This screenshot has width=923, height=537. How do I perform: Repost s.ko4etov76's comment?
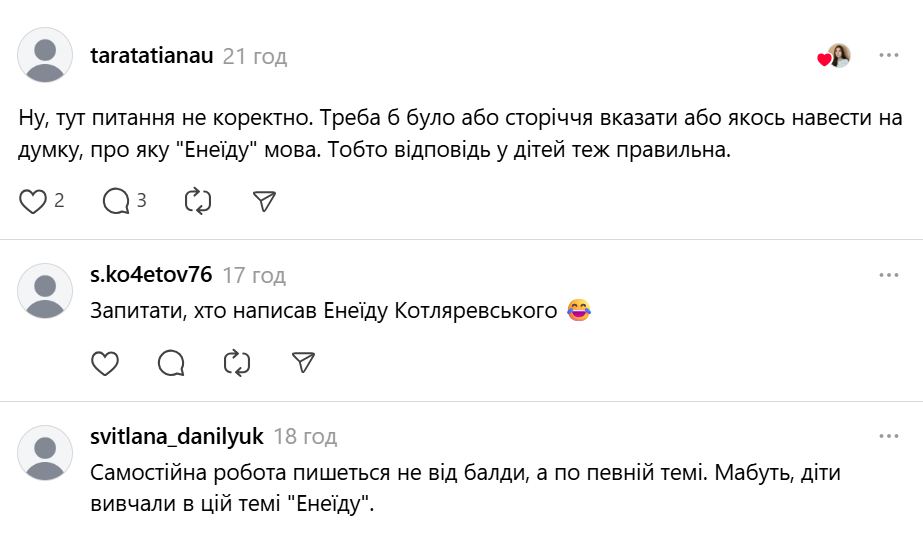[x=237, y=362]
